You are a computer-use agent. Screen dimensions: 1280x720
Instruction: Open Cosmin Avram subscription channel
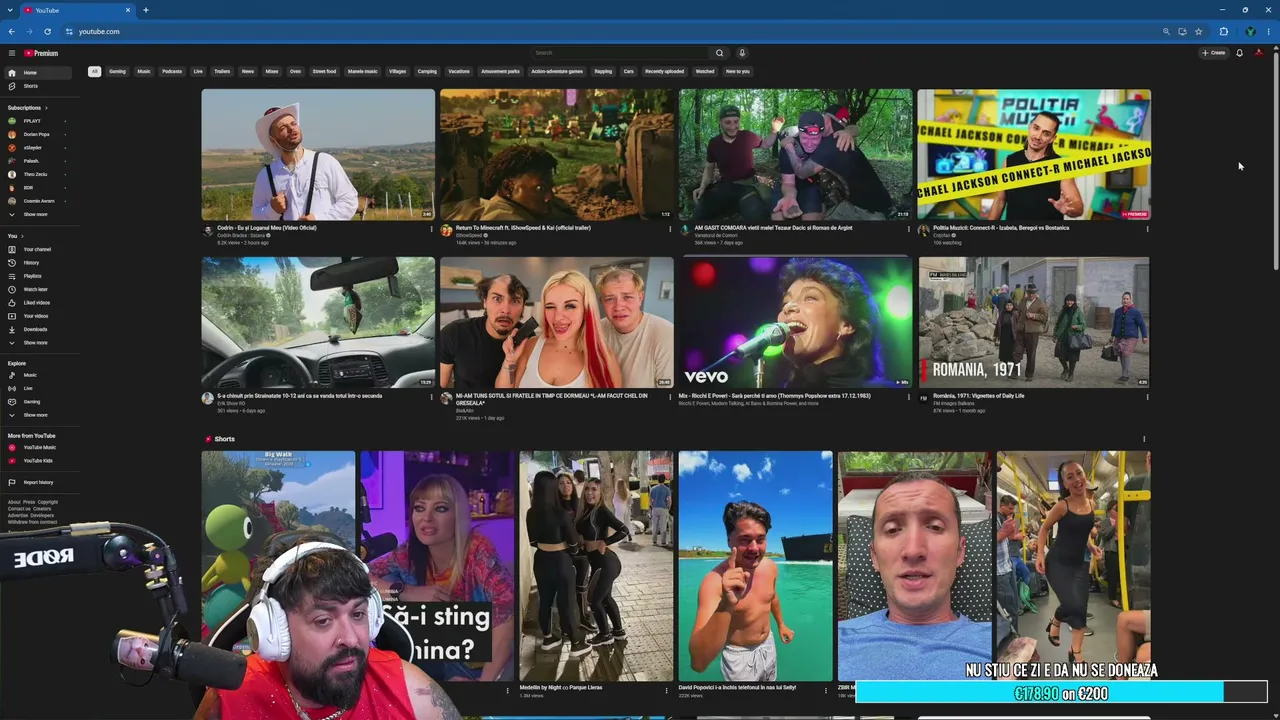(x=37, y=201)
